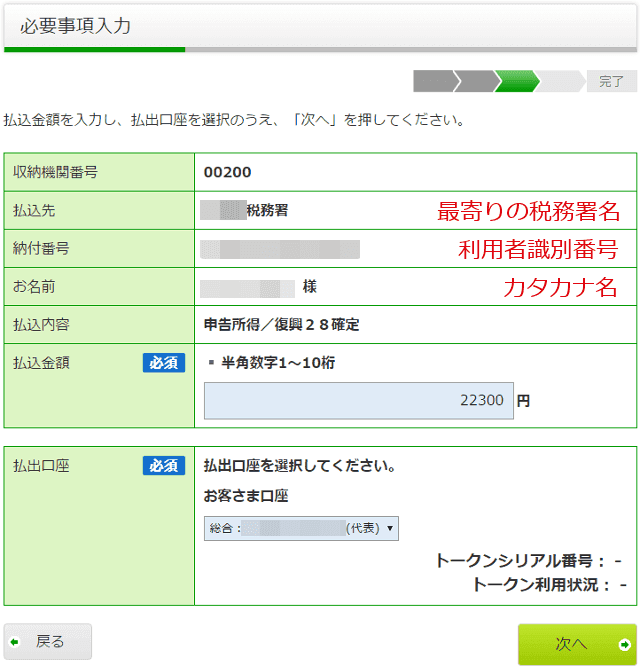Focus the 払込金額 input field showing 22300

point(358,401)
